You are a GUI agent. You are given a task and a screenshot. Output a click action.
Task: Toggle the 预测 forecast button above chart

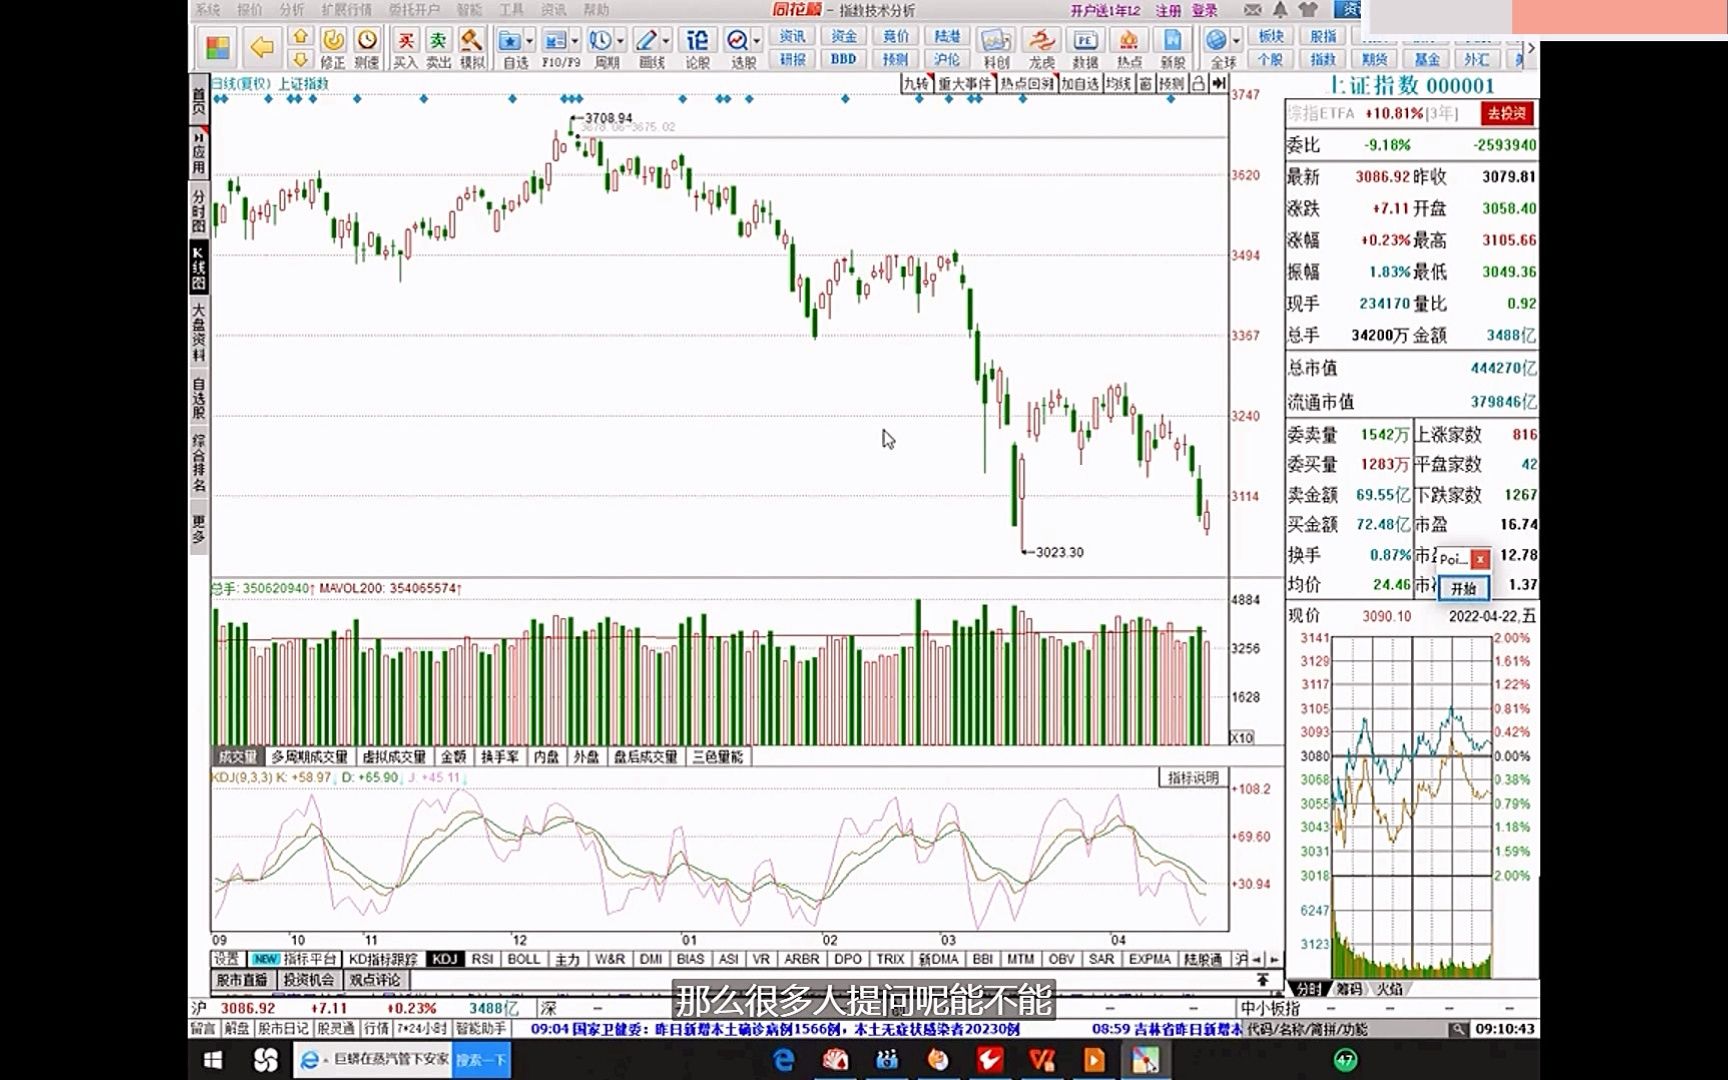click(1171, 84)
